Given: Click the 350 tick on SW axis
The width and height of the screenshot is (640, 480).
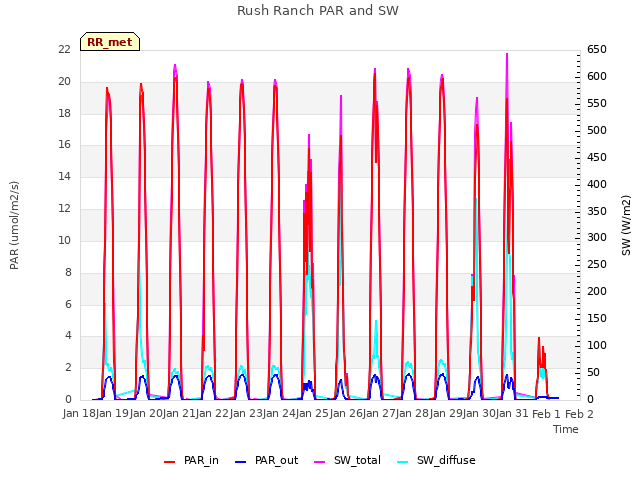Looking at the screenshot, I should pyautogui.click(x=597, y=211).
